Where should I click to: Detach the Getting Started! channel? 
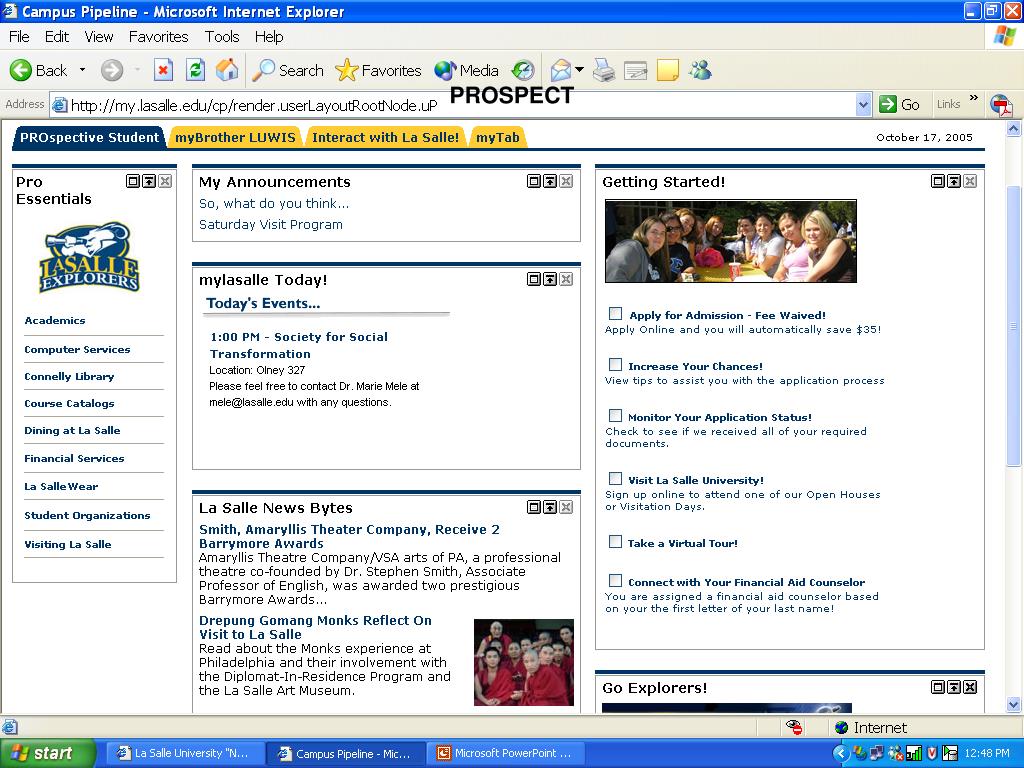pyautogui.click(x=938, y=181)
